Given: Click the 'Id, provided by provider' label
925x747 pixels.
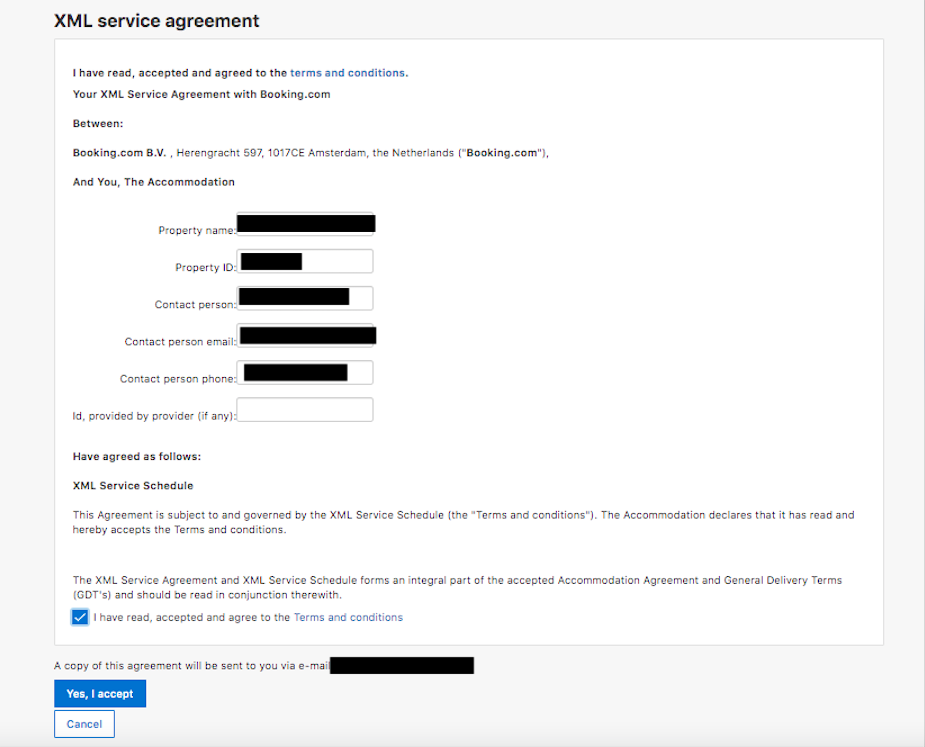Looking at the screenshot, I should pyautogui.click(x=154, y=416).
